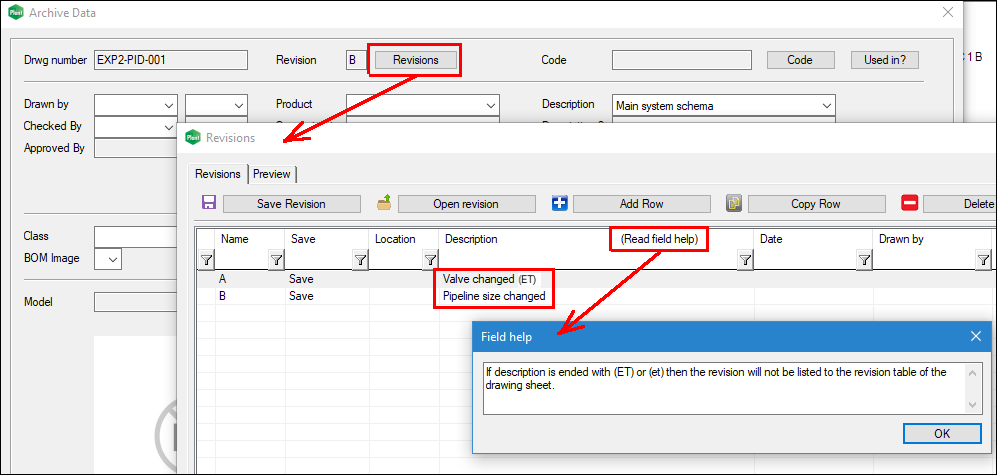This screenshot has height=475, width=997.
Task: Open the Description column filter icon
Action: 744,260
